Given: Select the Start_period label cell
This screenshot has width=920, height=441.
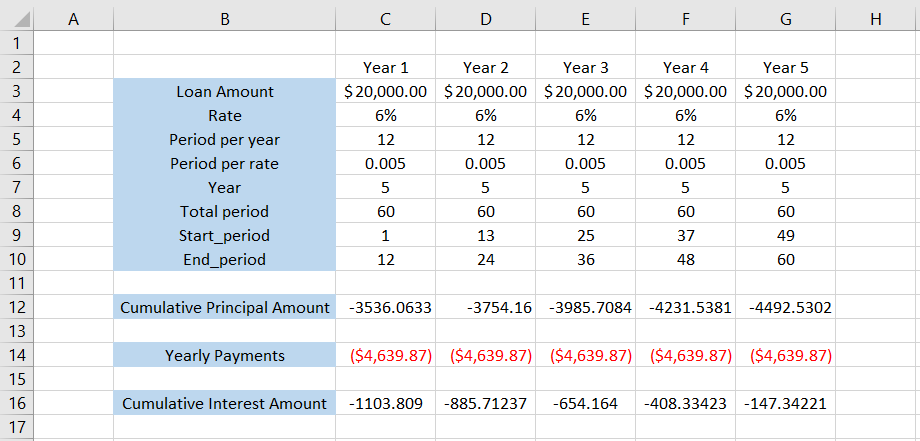Looking at the screenshot, I should coord(224,236).
